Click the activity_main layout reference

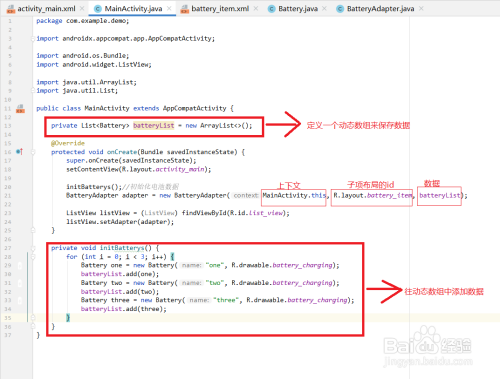(180, 169)
